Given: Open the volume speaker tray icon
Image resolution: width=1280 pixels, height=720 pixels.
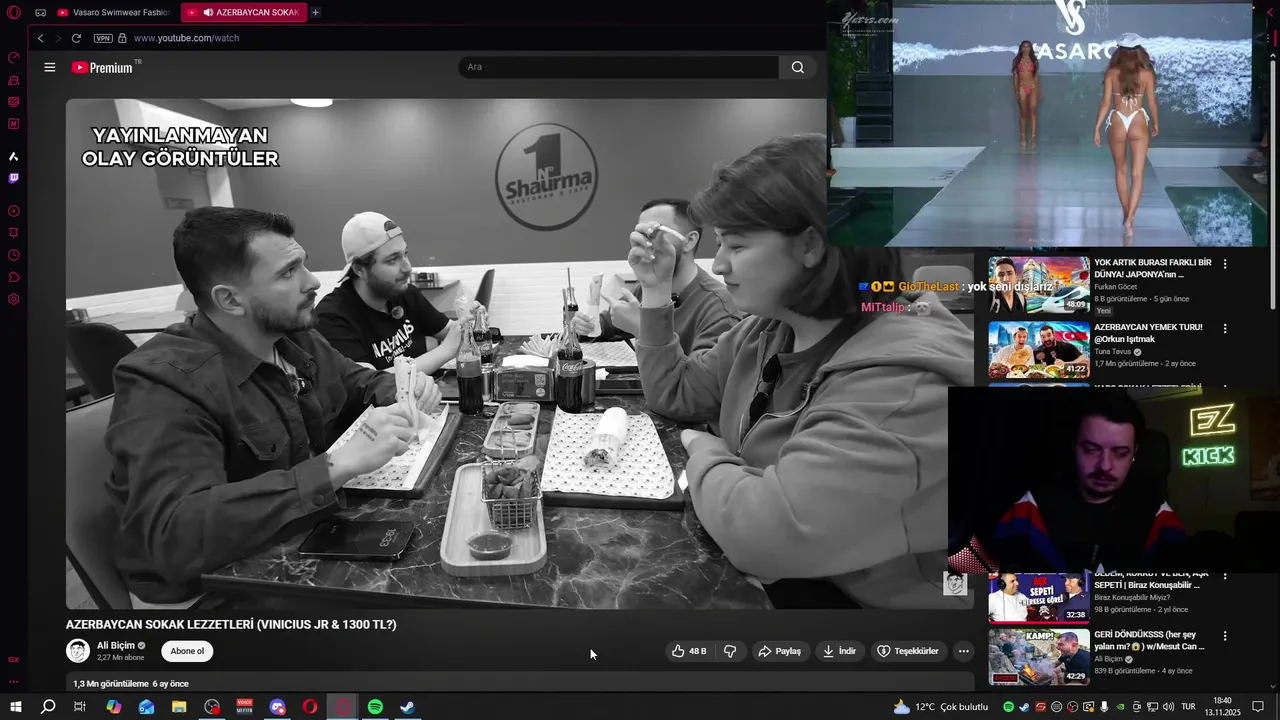Looking at the screenshot, I should pyautogui.click(x=1168, y=707).
